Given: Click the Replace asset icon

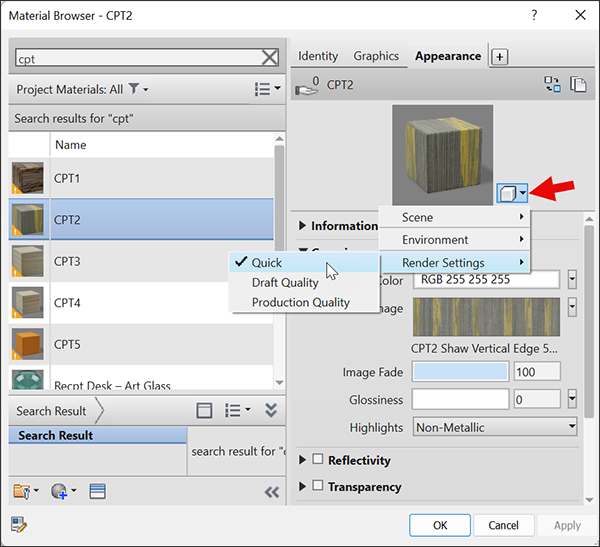Looking at the screenshot, I should point(551,85).
